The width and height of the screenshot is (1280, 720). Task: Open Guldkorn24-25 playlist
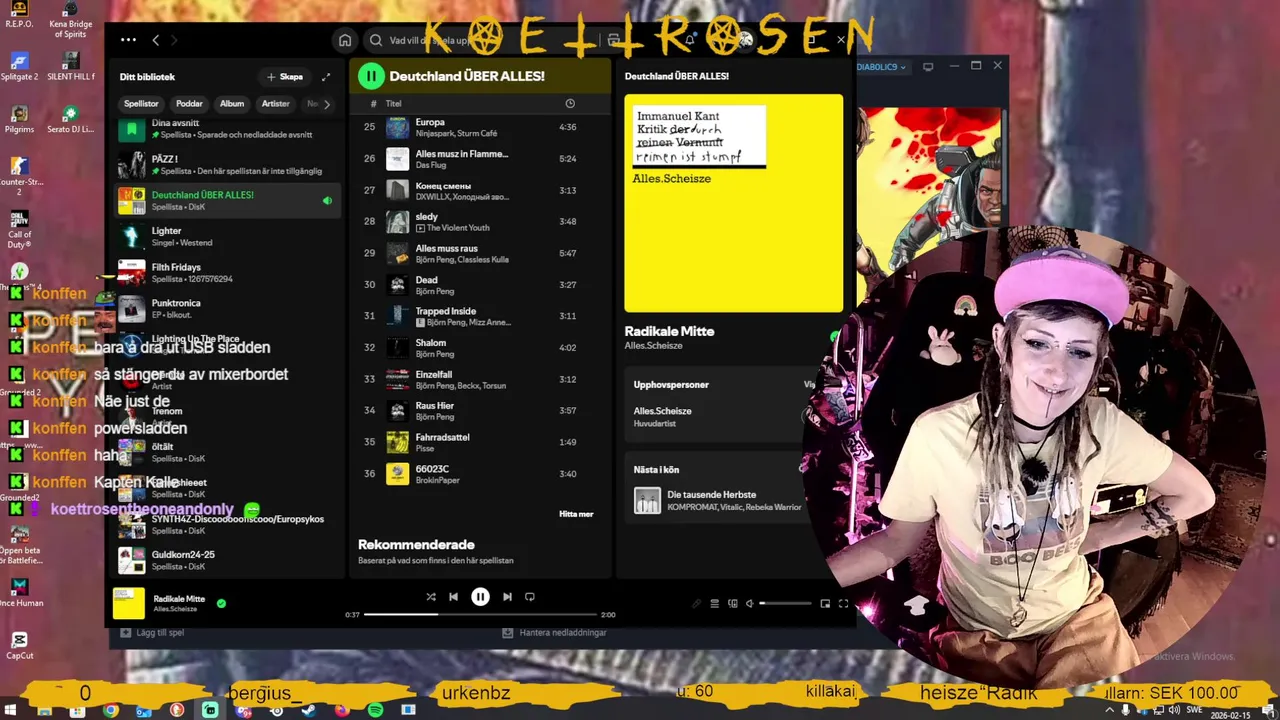point(228,560)
